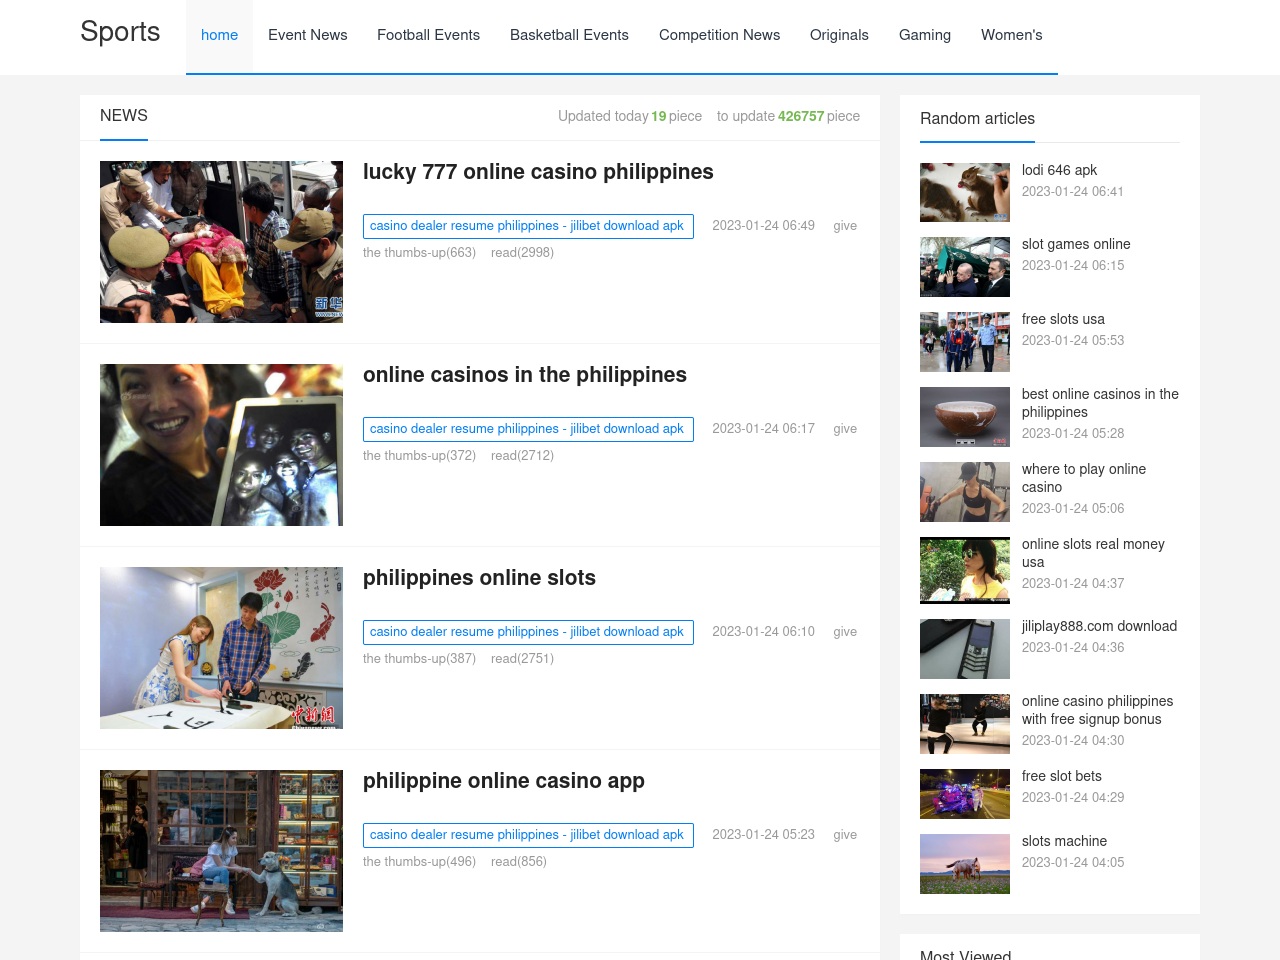Click phone thumbnail beside 'jiliplay888.com download'
Screen dimensions: 1280x960
(965, 649)
